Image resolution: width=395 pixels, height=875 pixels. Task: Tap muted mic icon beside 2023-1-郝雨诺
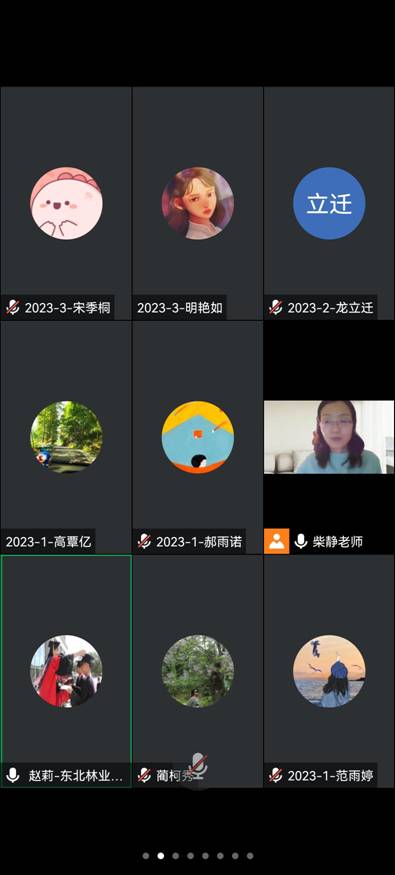144,541
